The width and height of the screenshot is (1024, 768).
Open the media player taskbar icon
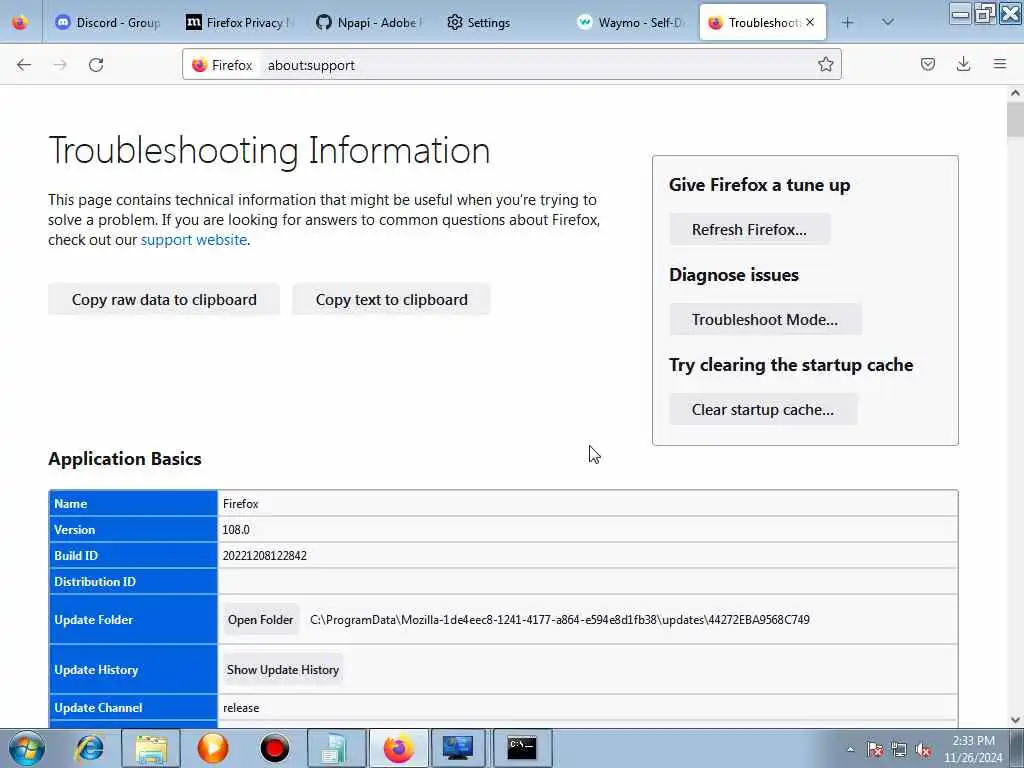213,748
